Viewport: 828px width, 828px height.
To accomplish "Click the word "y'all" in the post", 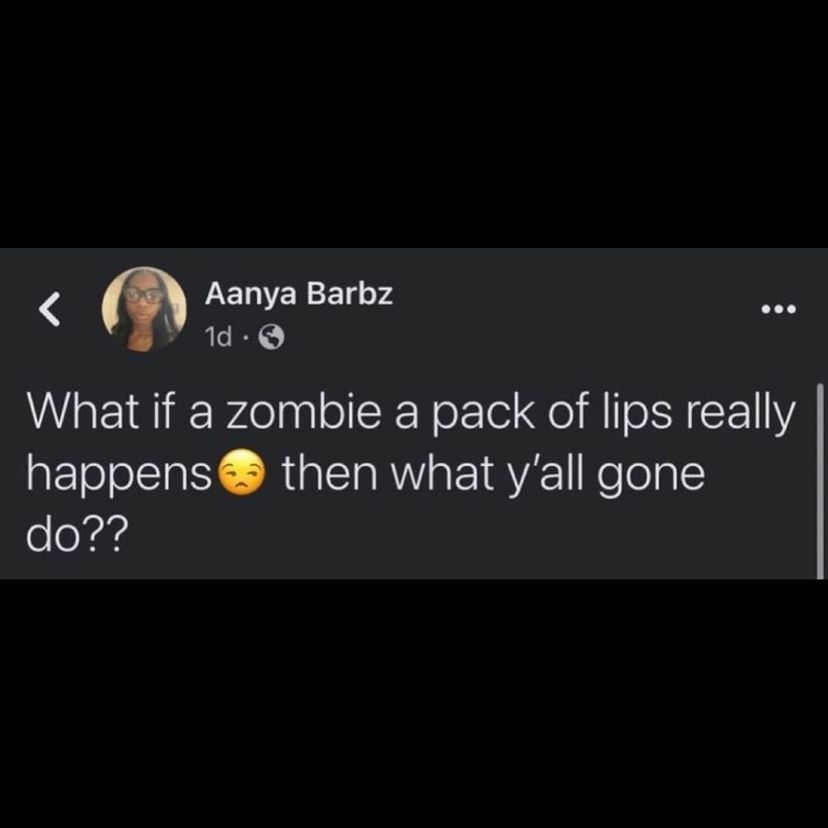I will 547,474.
